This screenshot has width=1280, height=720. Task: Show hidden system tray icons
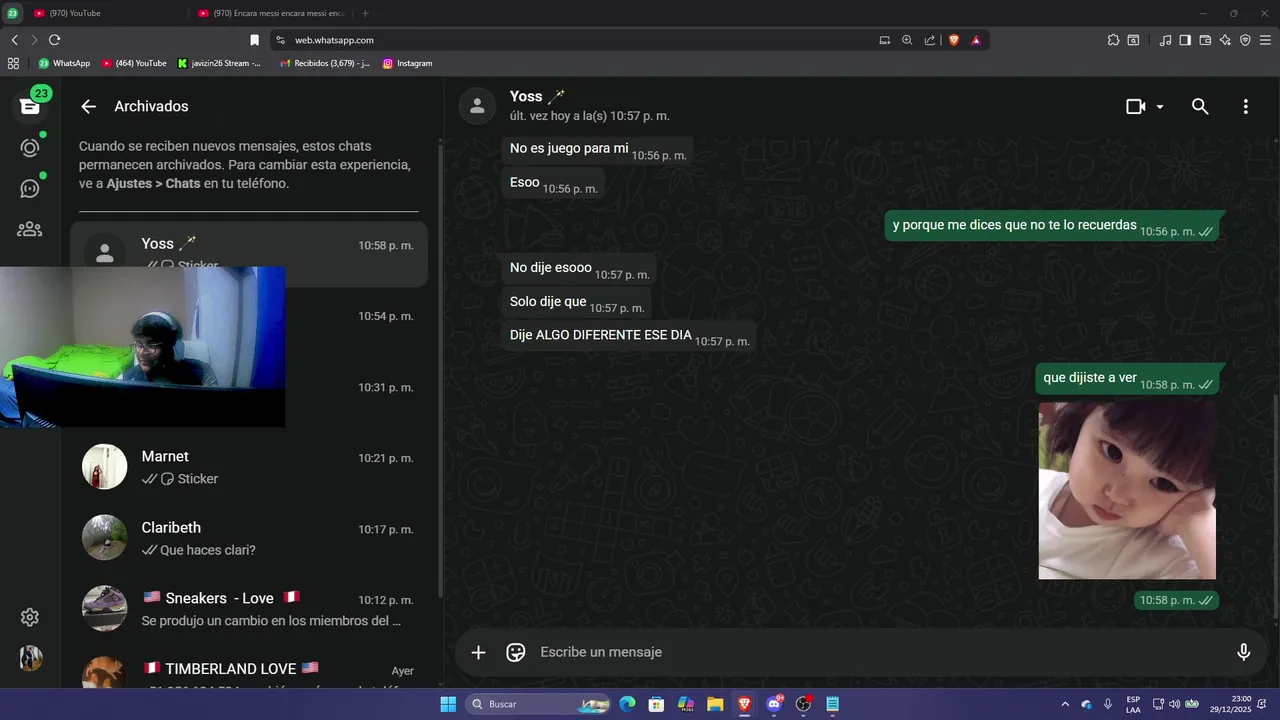1064,704
